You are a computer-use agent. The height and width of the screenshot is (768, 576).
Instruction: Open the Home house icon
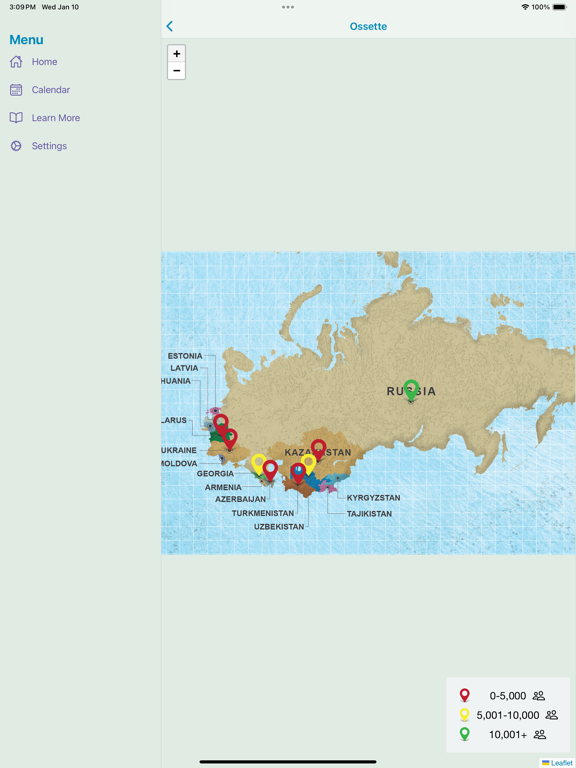tap(16, 62)
